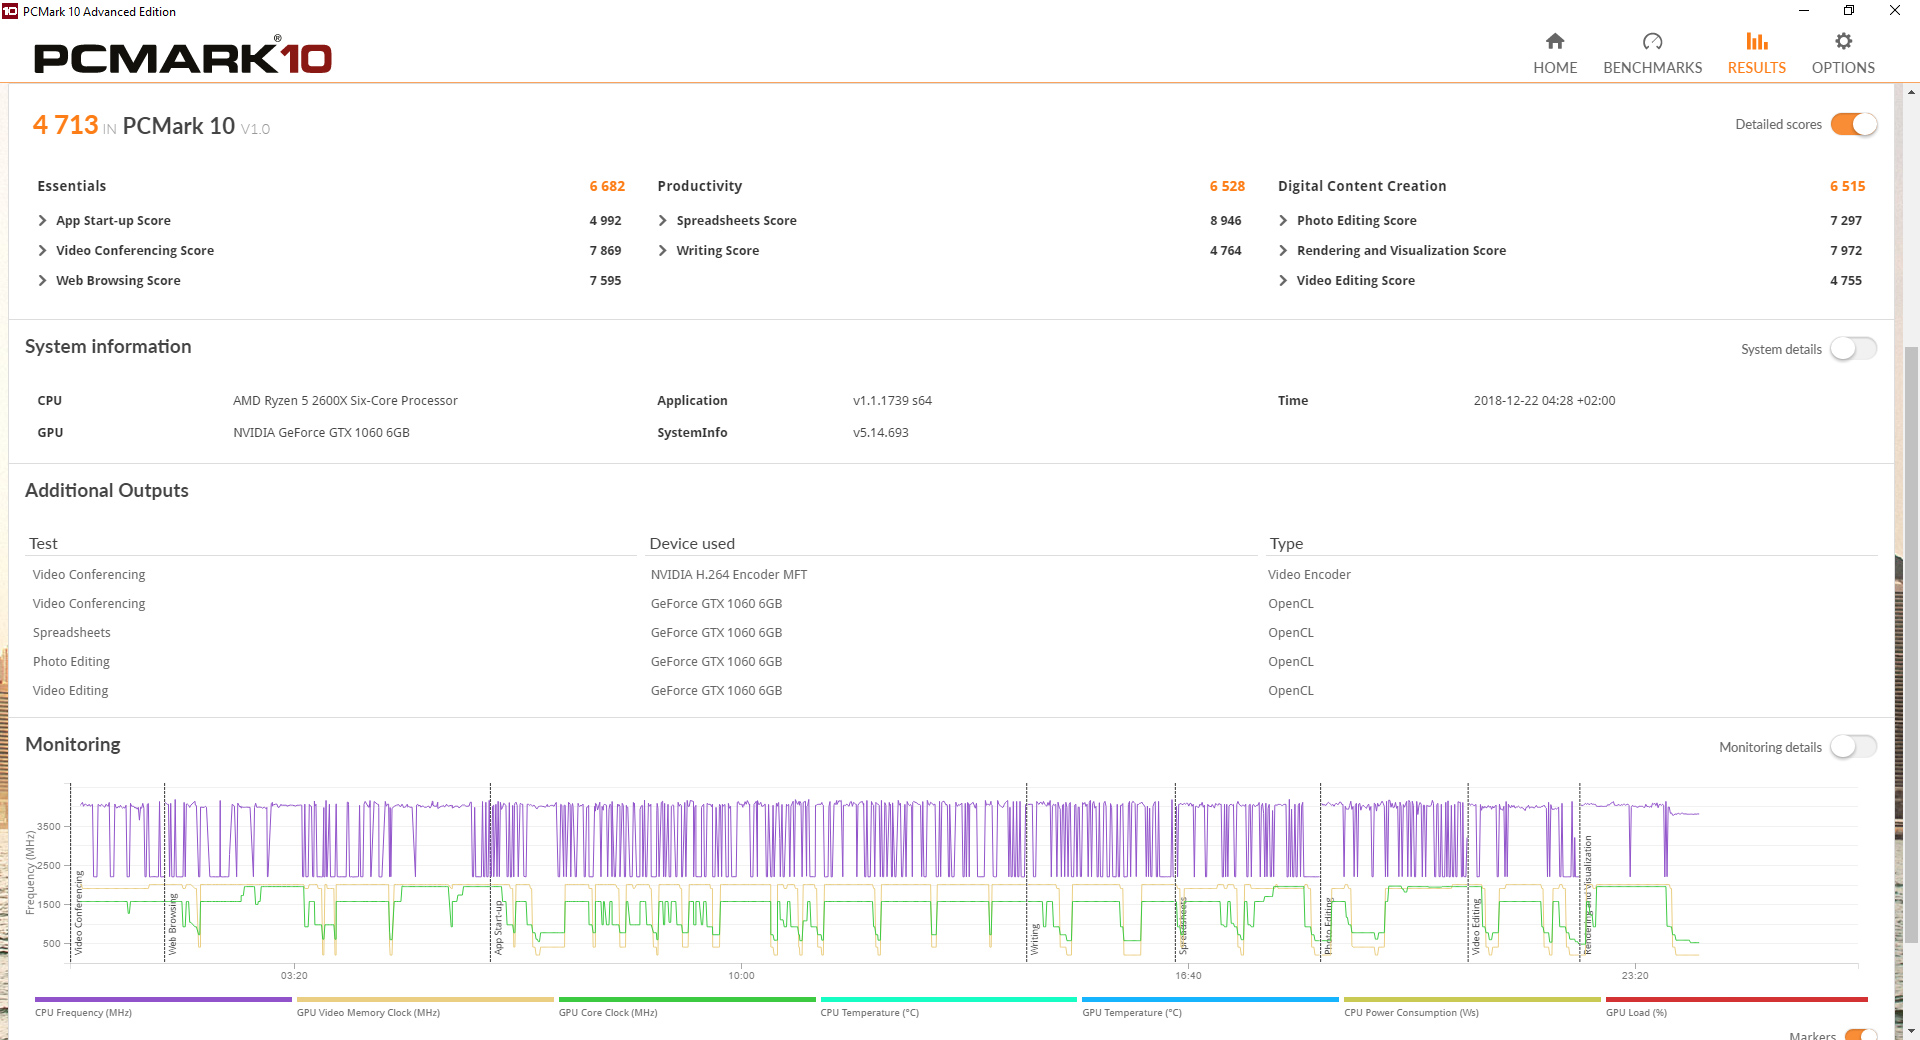Click the Video Encoder type cell
The image size is (1920, 1040).
[1309, 575]
